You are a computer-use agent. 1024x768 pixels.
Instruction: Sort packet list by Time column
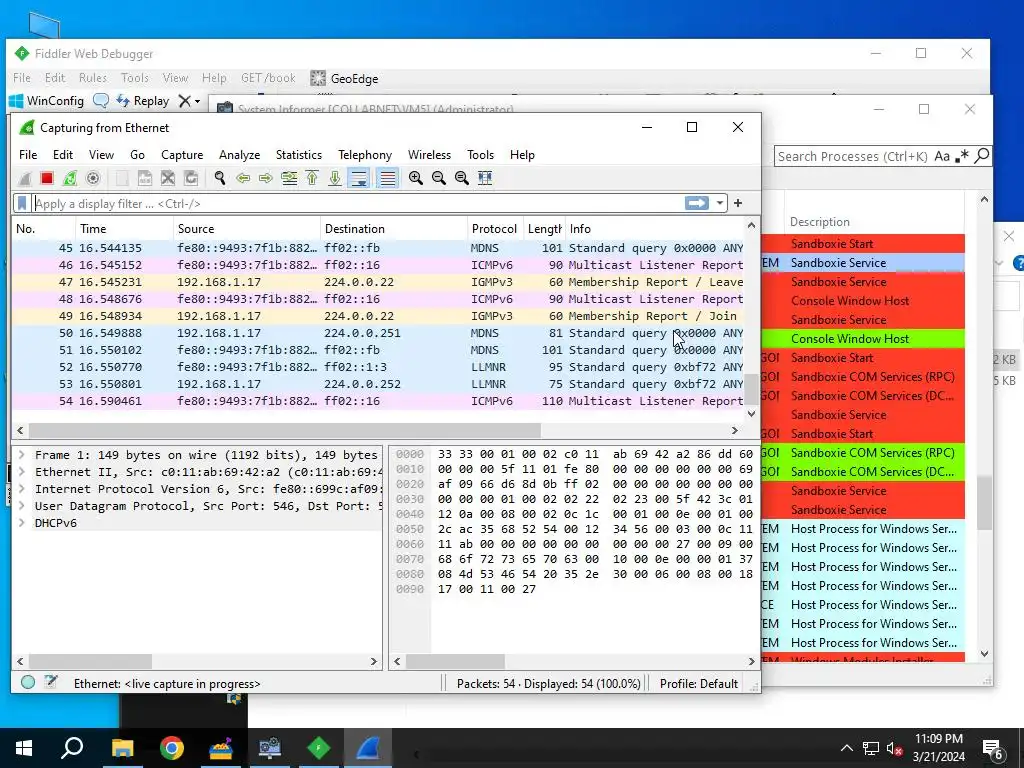124,229
